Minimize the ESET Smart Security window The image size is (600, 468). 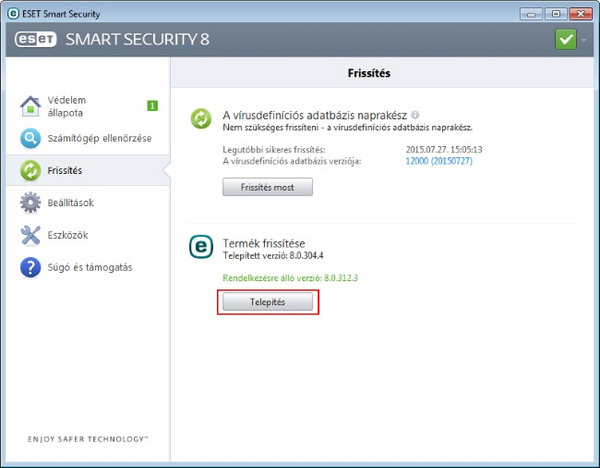coord(531,11)
